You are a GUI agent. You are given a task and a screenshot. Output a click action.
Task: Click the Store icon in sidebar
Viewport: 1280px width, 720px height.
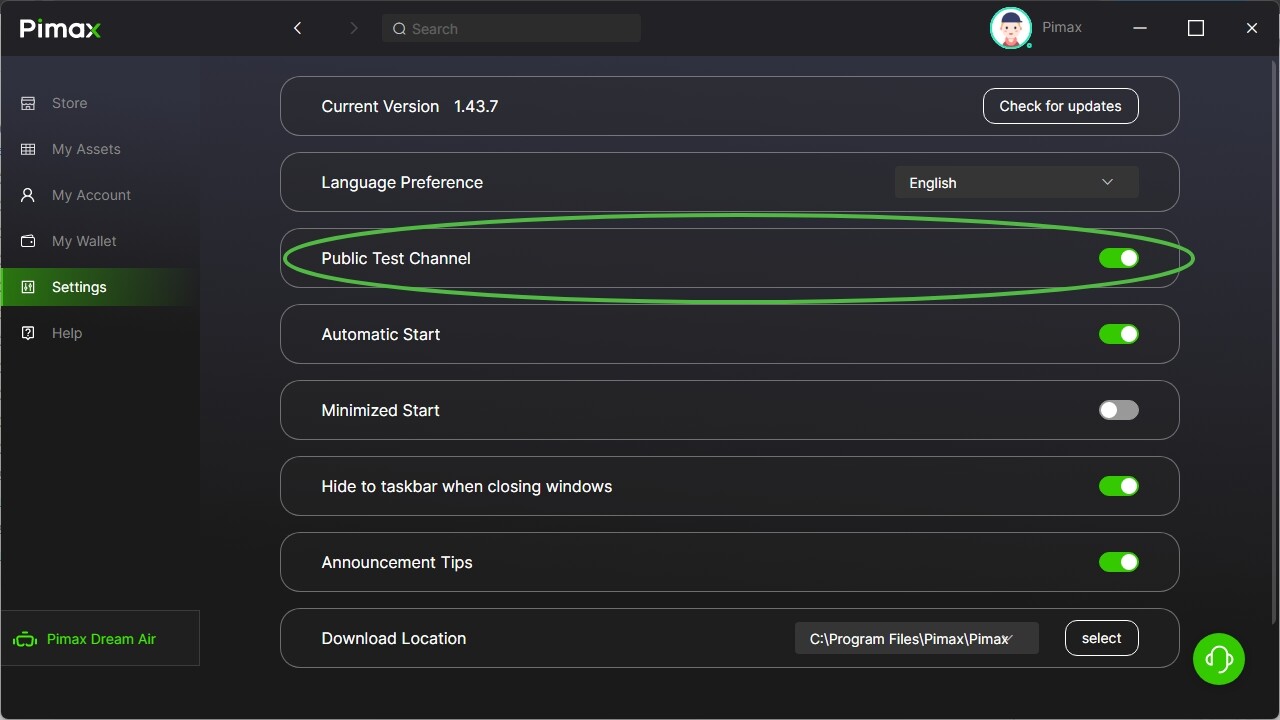tap(28, 103)
